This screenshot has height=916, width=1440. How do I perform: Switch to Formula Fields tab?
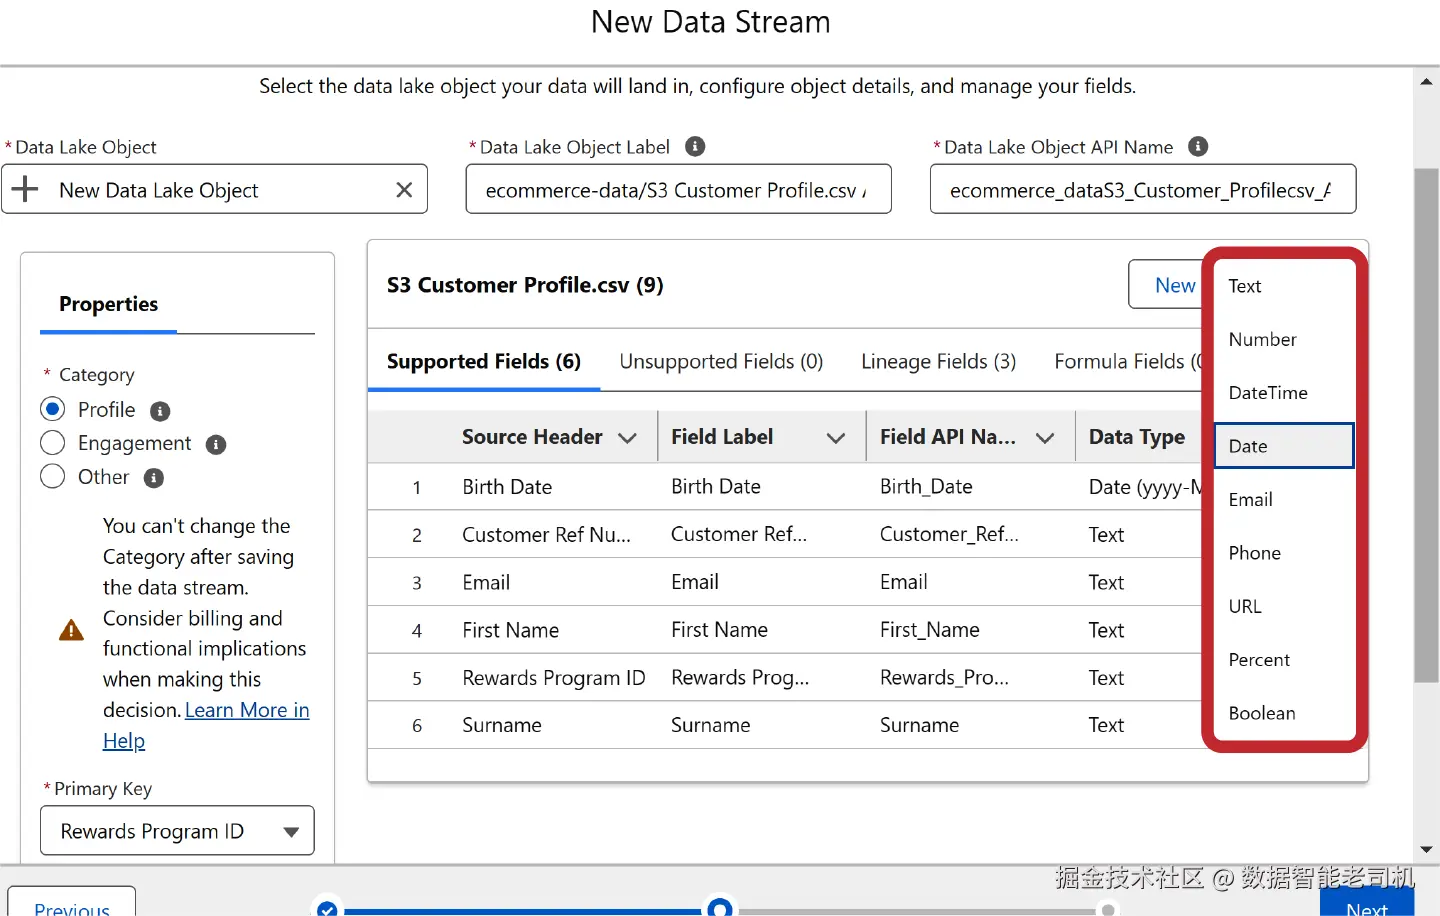[x=1127, y=362]
